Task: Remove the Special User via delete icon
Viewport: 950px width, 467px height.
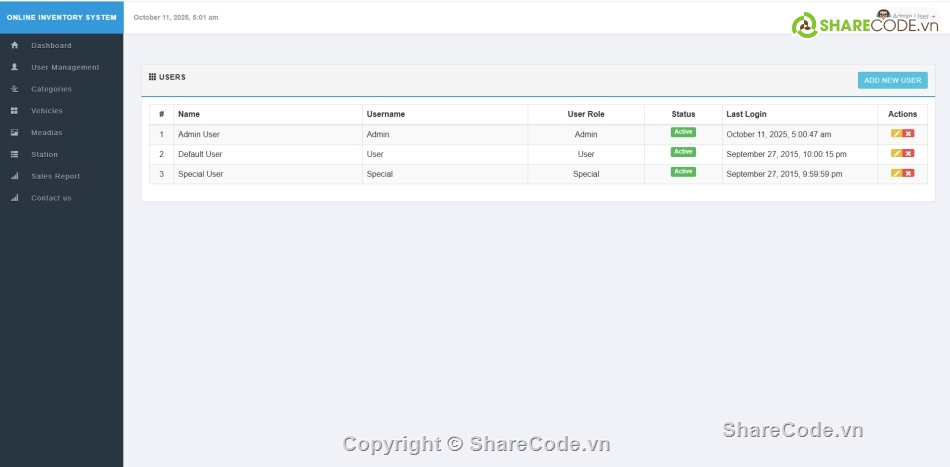Action: (x=909, y=173)
